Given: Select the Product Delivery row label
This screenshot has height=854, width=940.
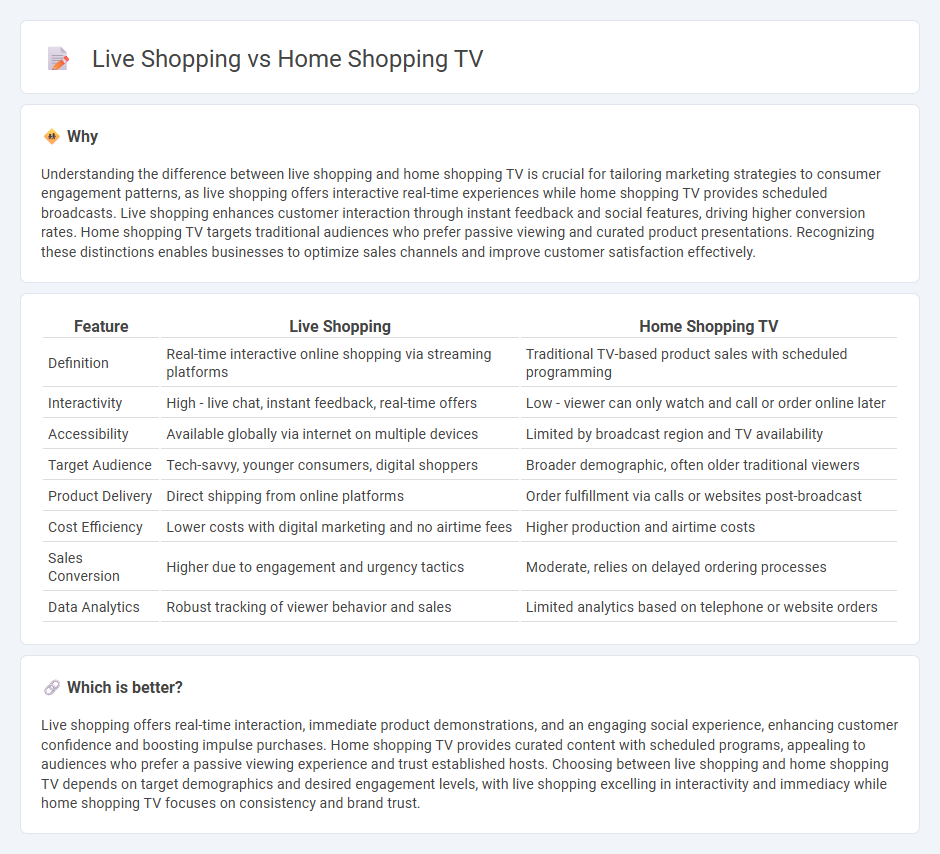Looking at the screenshot, I should click(x=100, y=497).
